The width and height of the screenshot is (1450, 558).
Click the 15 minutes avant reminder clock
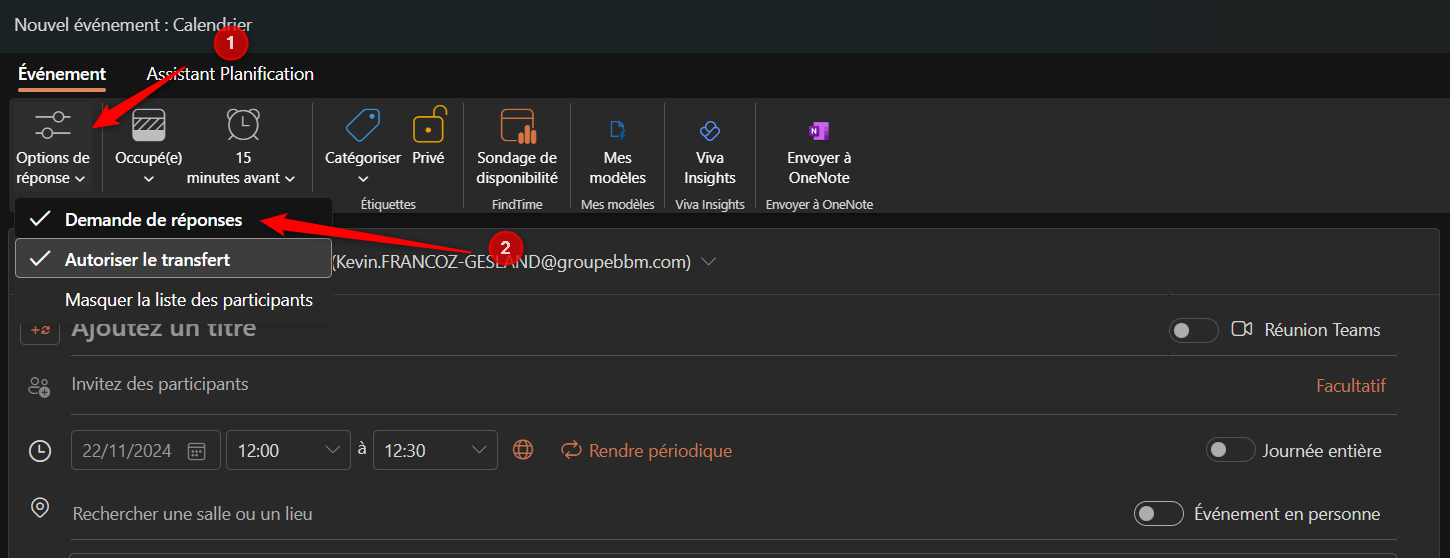tap(242, 126)
